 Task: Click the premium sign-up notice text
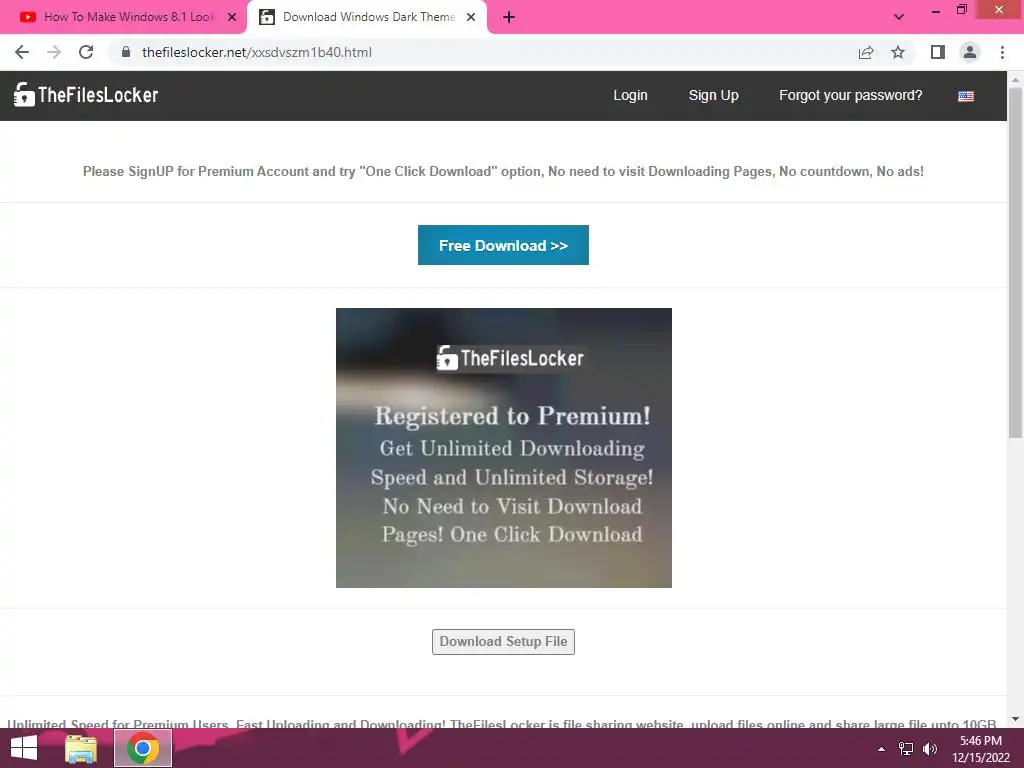pyautogui.click(x=503, y=172)
